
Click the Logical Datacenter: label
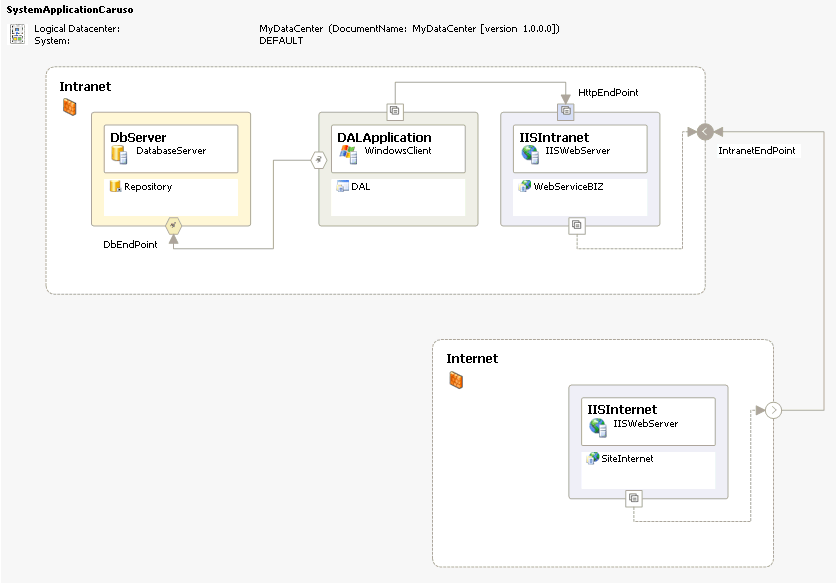pyautogui.click(x=77, y=29)
